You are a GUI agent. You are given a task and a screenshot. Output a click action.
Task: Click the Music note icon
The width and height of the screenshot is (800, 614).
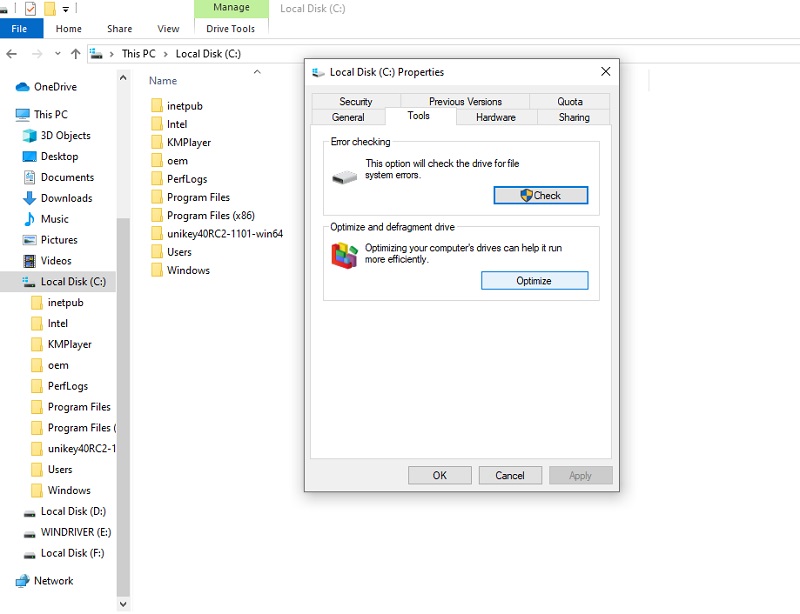[30, 219]
